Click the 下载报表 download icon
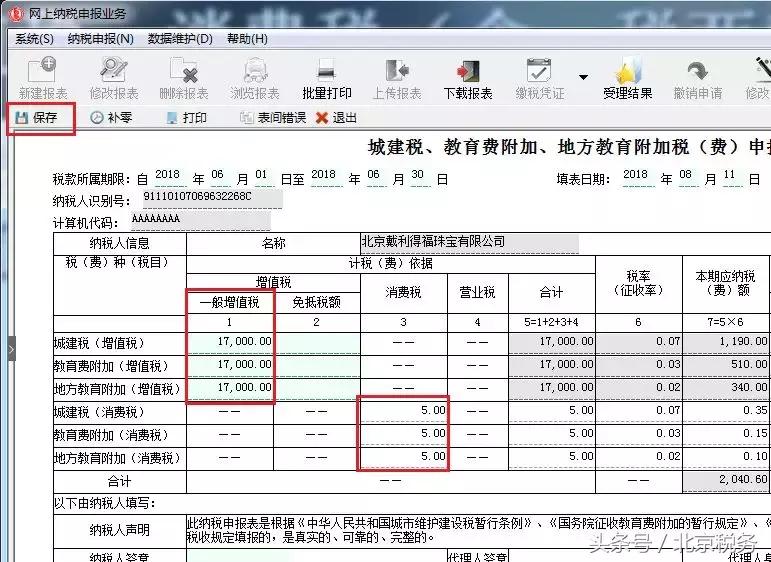The height and width of the screenshot is (562, 771). coord(468,79)
